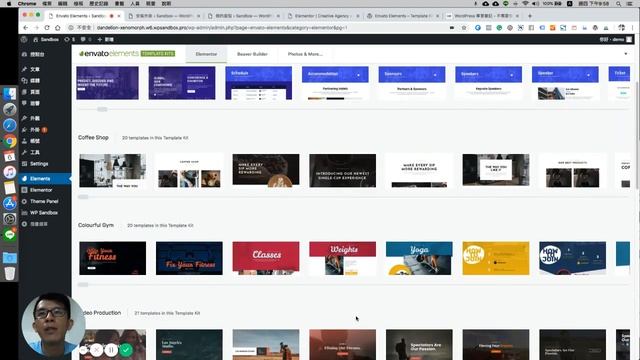Open the Classes gym template
640x360 pixels.
pyautogui.click(x=266, y=258)
